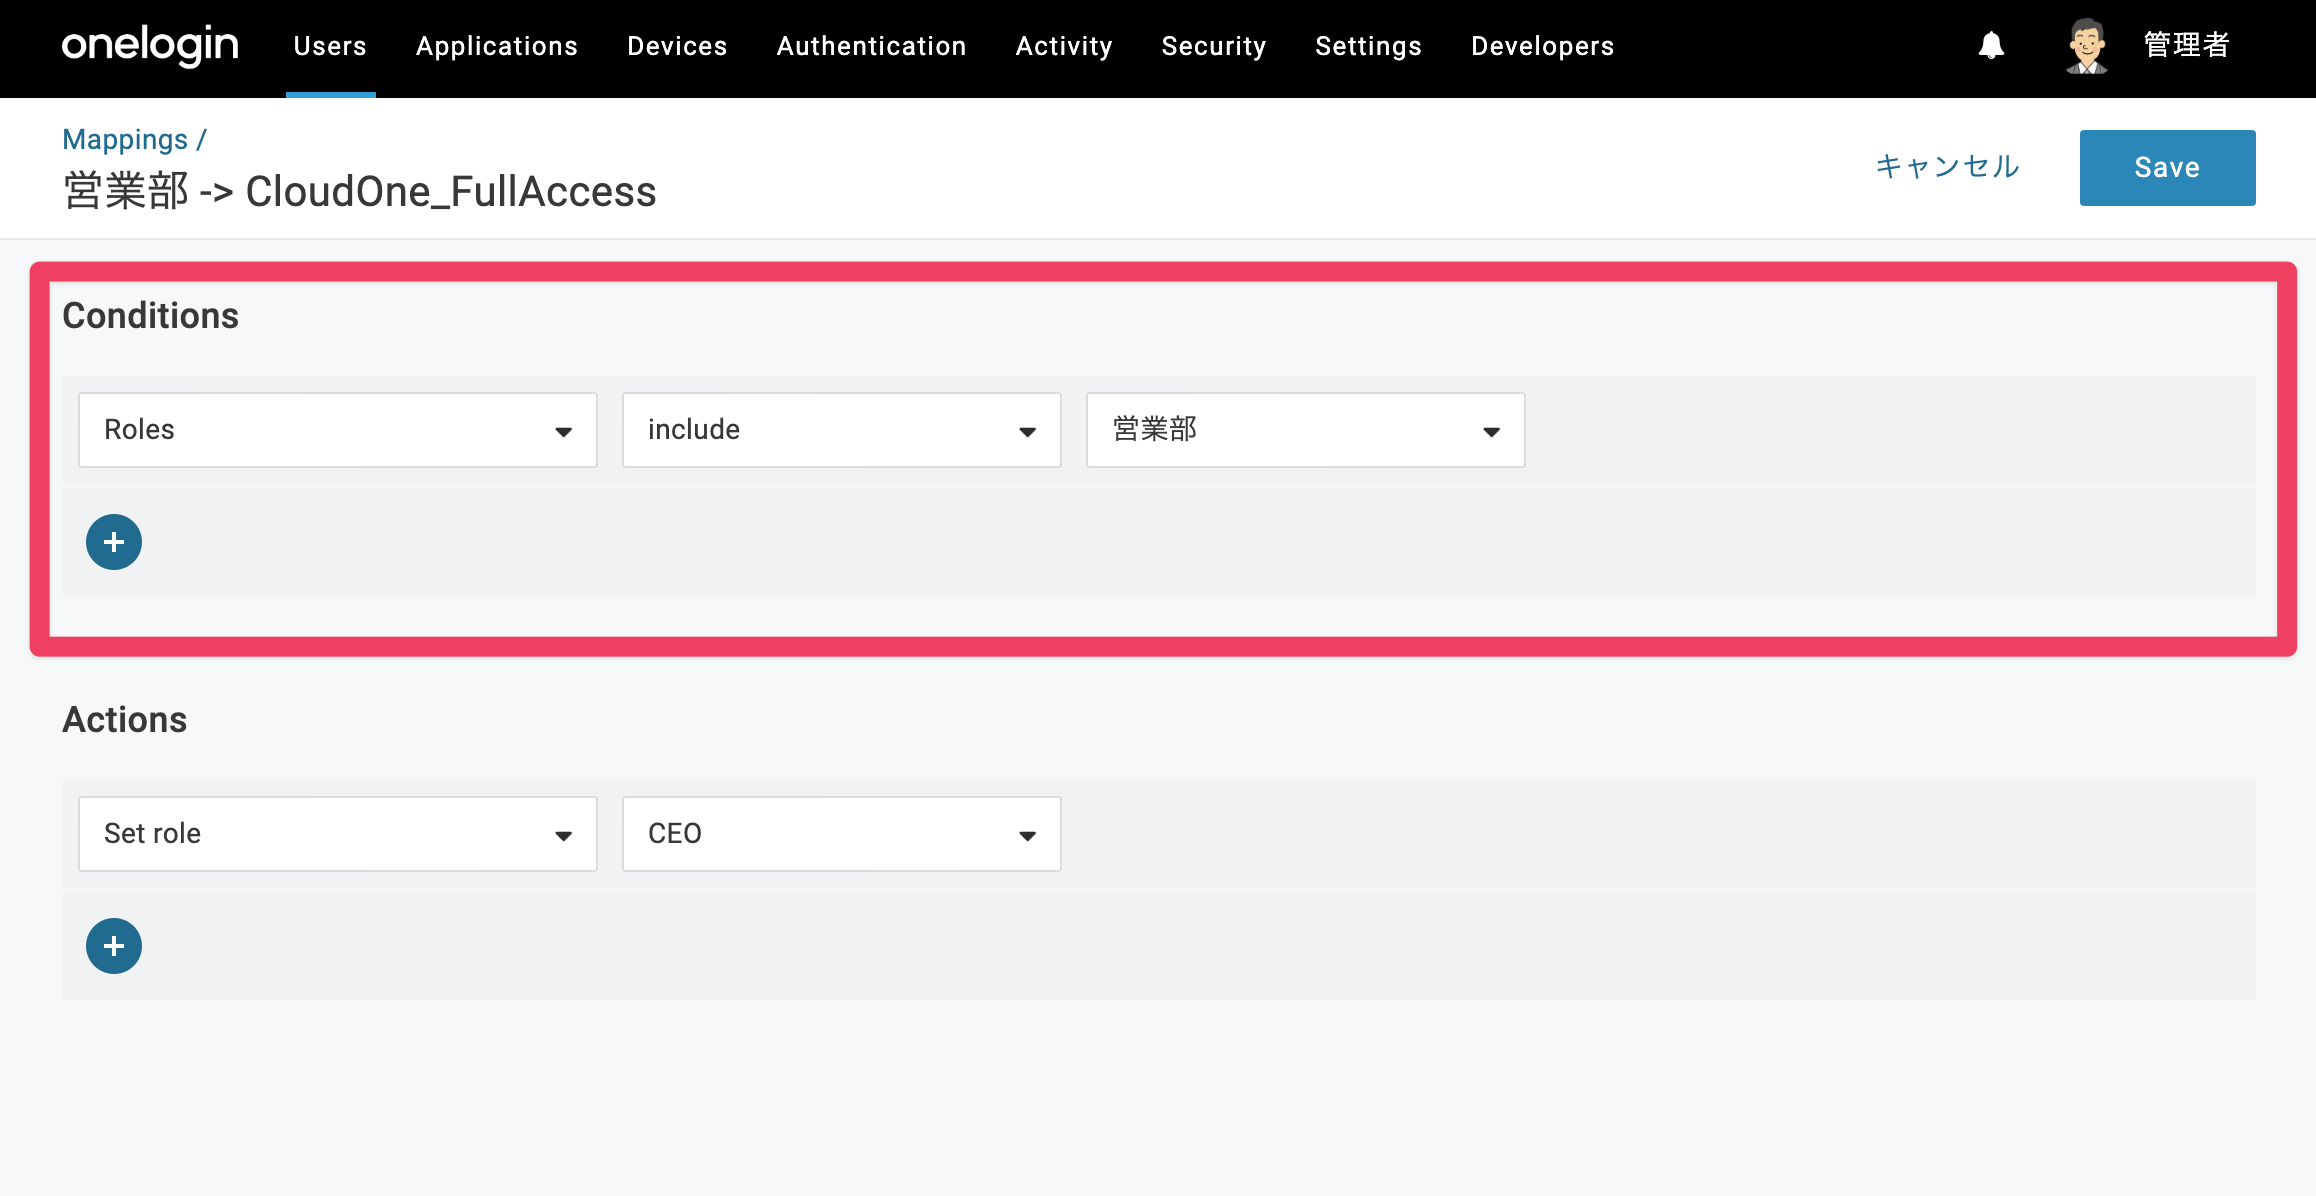Click the admin avatar picture
Image resolution: width=2316 pixels, height=1196 pixels.
tap(2087, 46)
